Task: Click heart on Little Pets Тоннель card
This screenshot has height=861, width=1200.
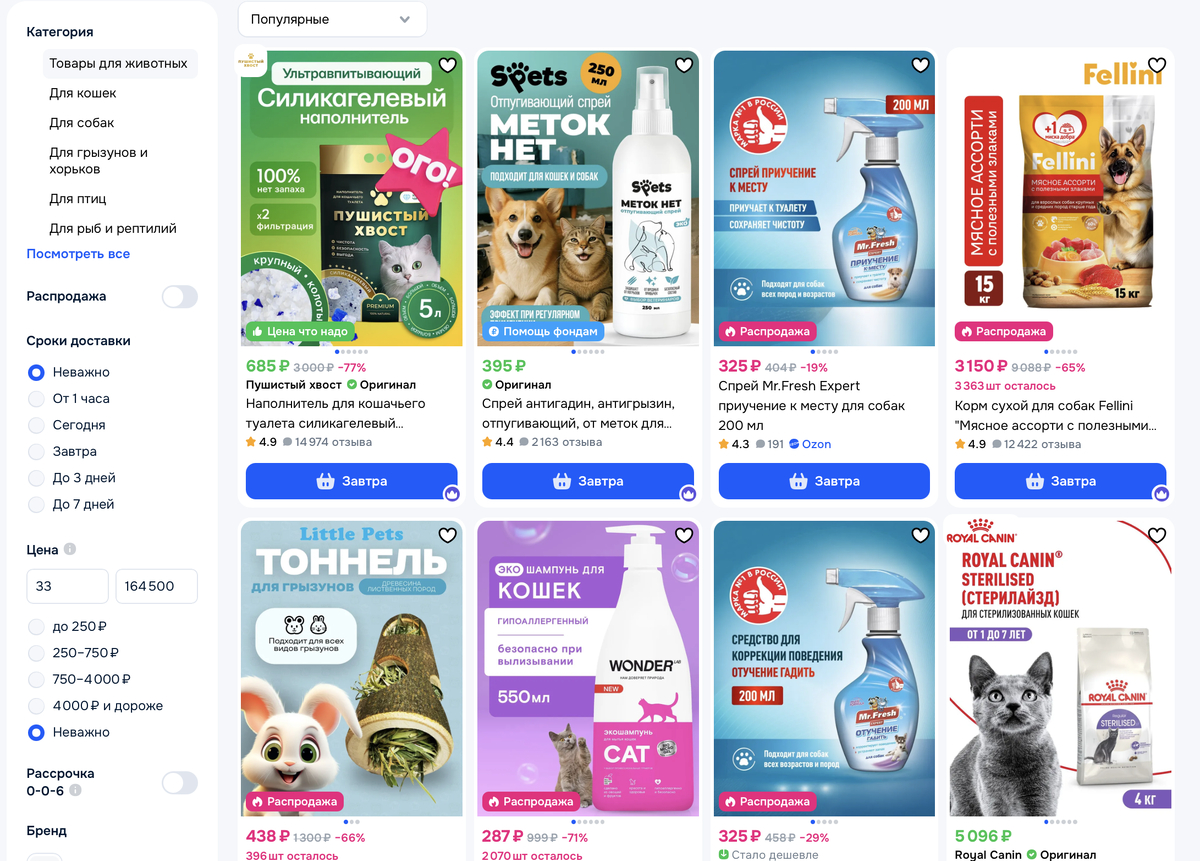Action: 447,535
